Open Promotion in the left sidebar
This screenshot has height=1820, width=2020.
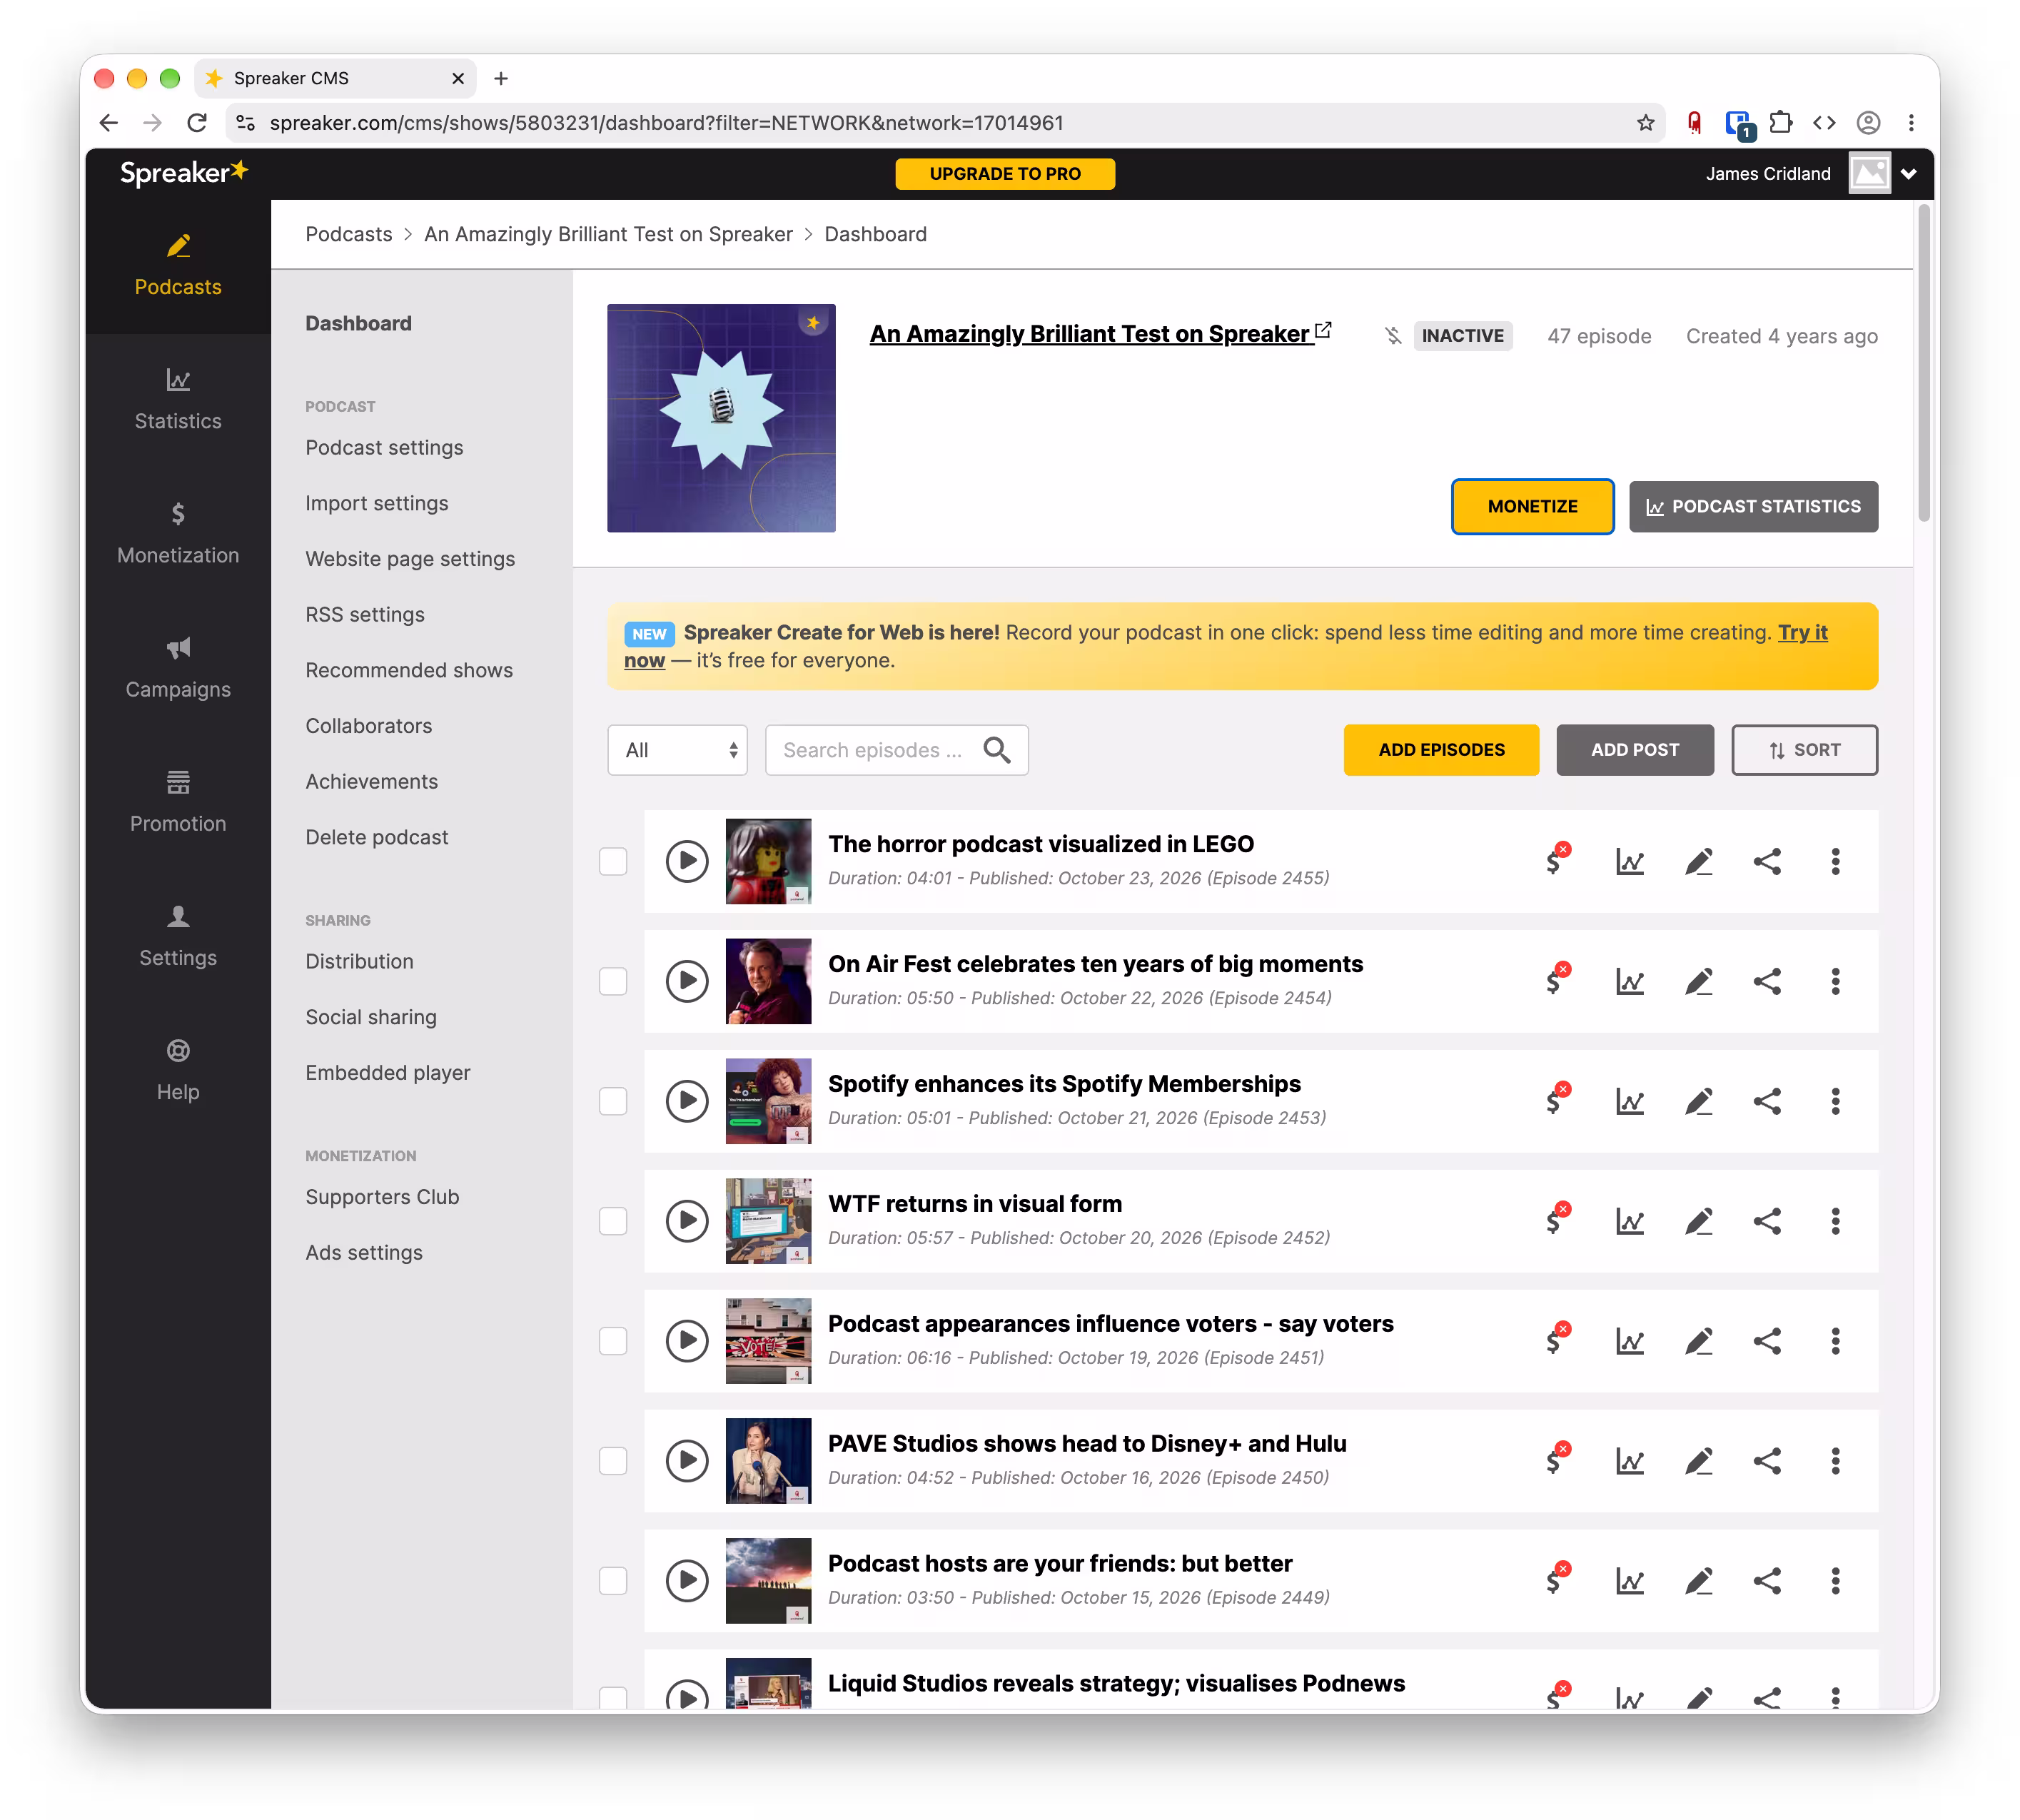(x=178, y=802)
